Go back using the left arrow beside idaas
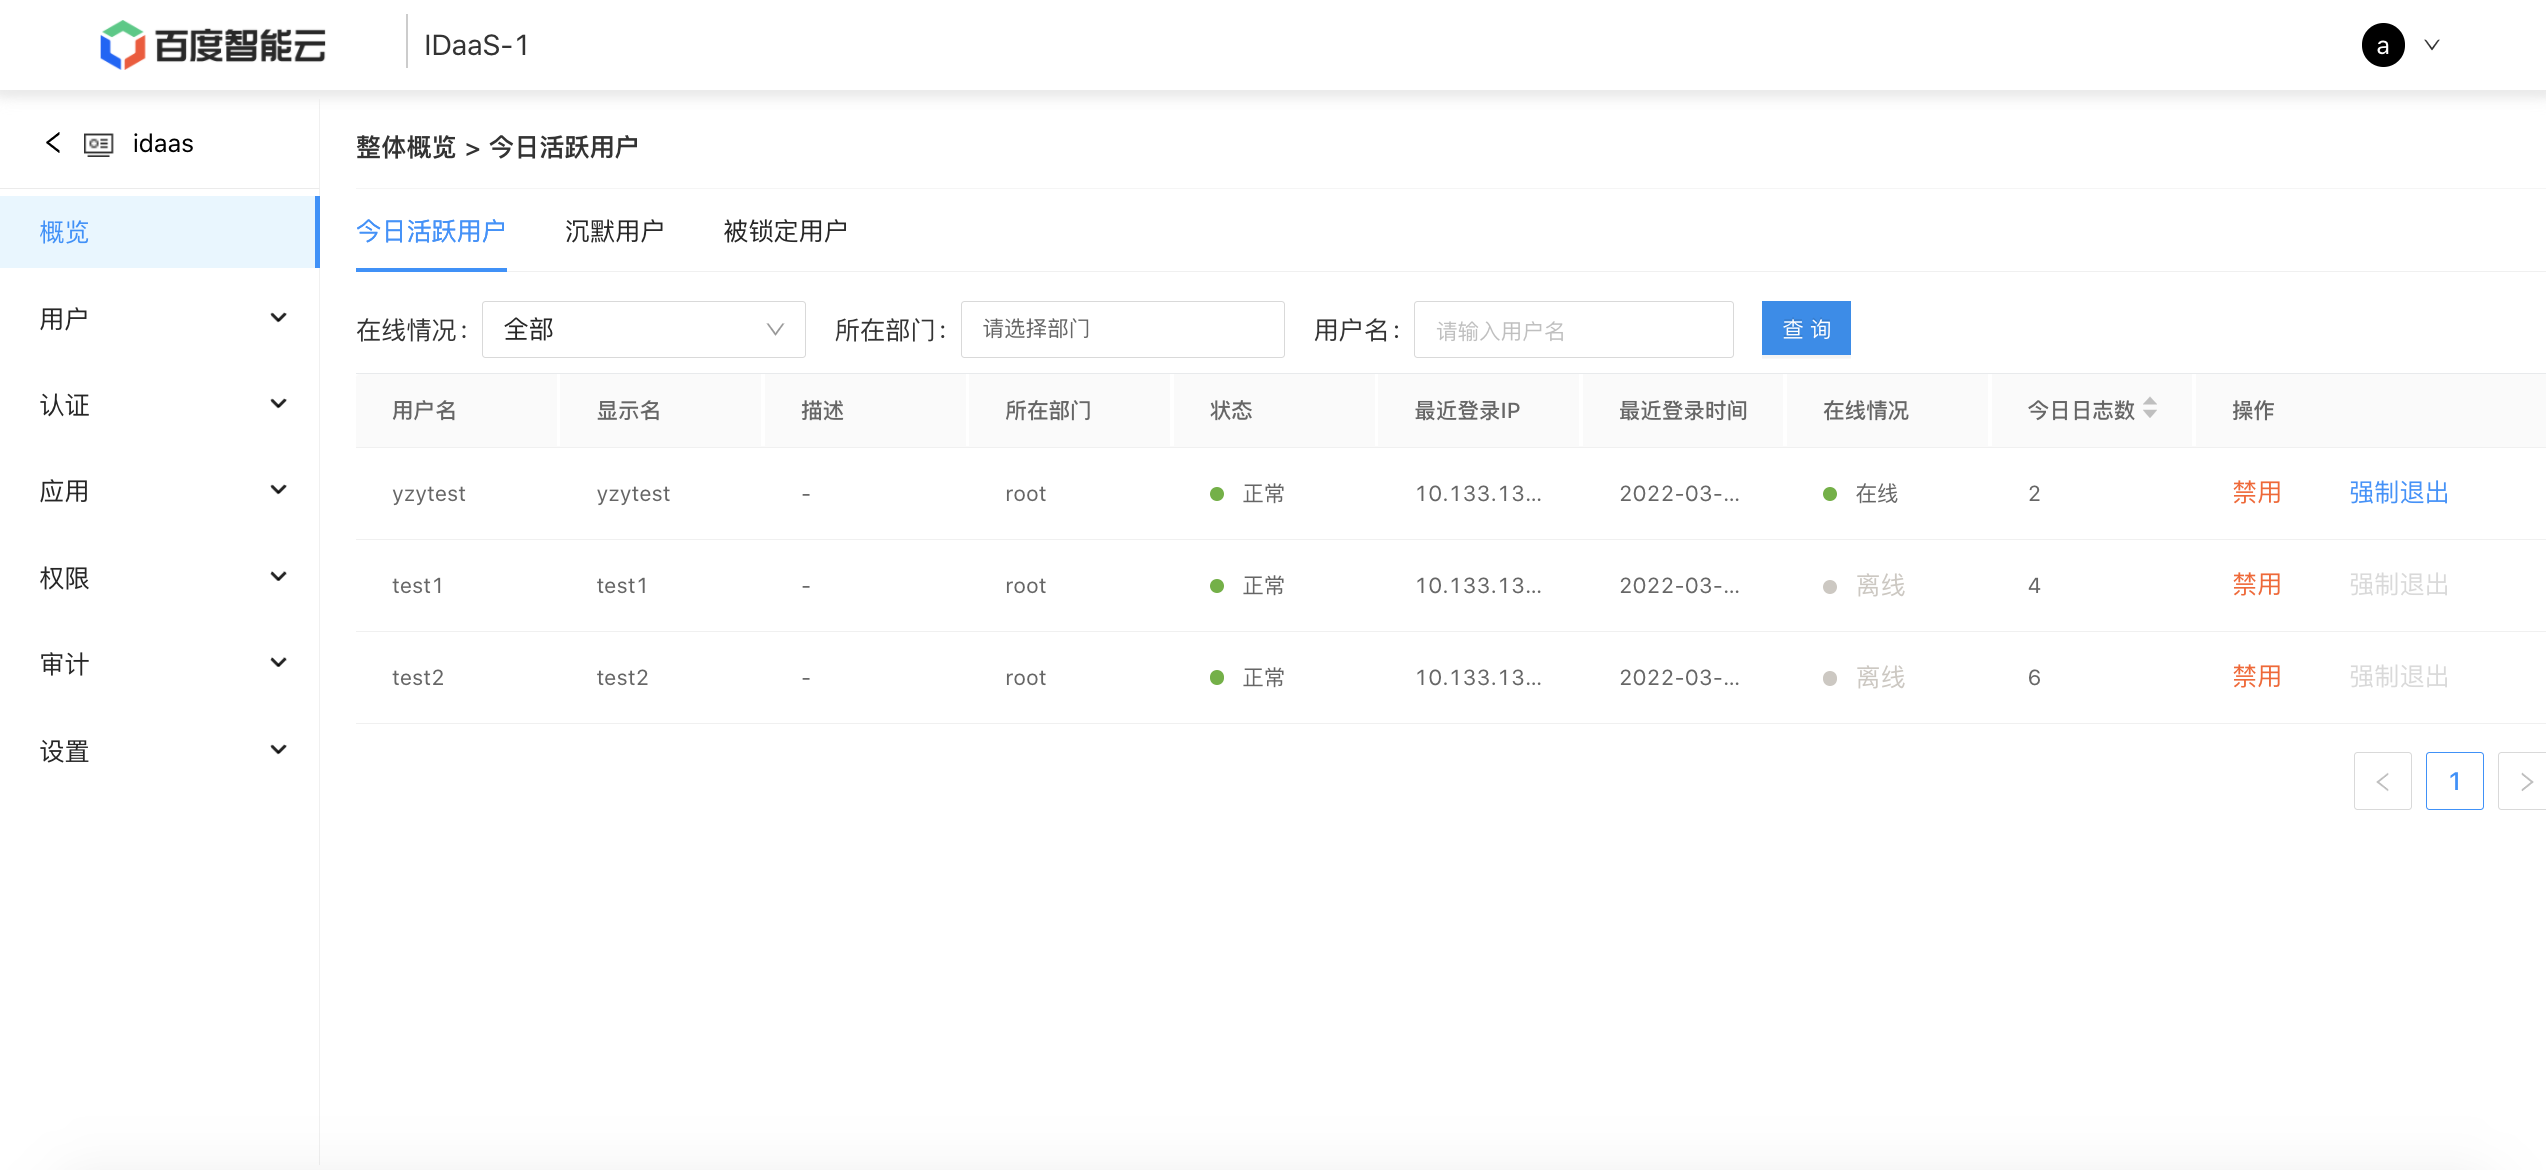2546x1170 pixels. click(53, 143)
